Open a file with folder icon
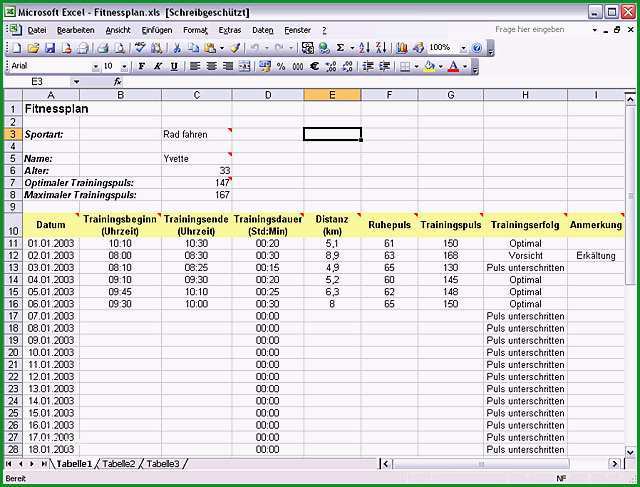 (33, 48)
